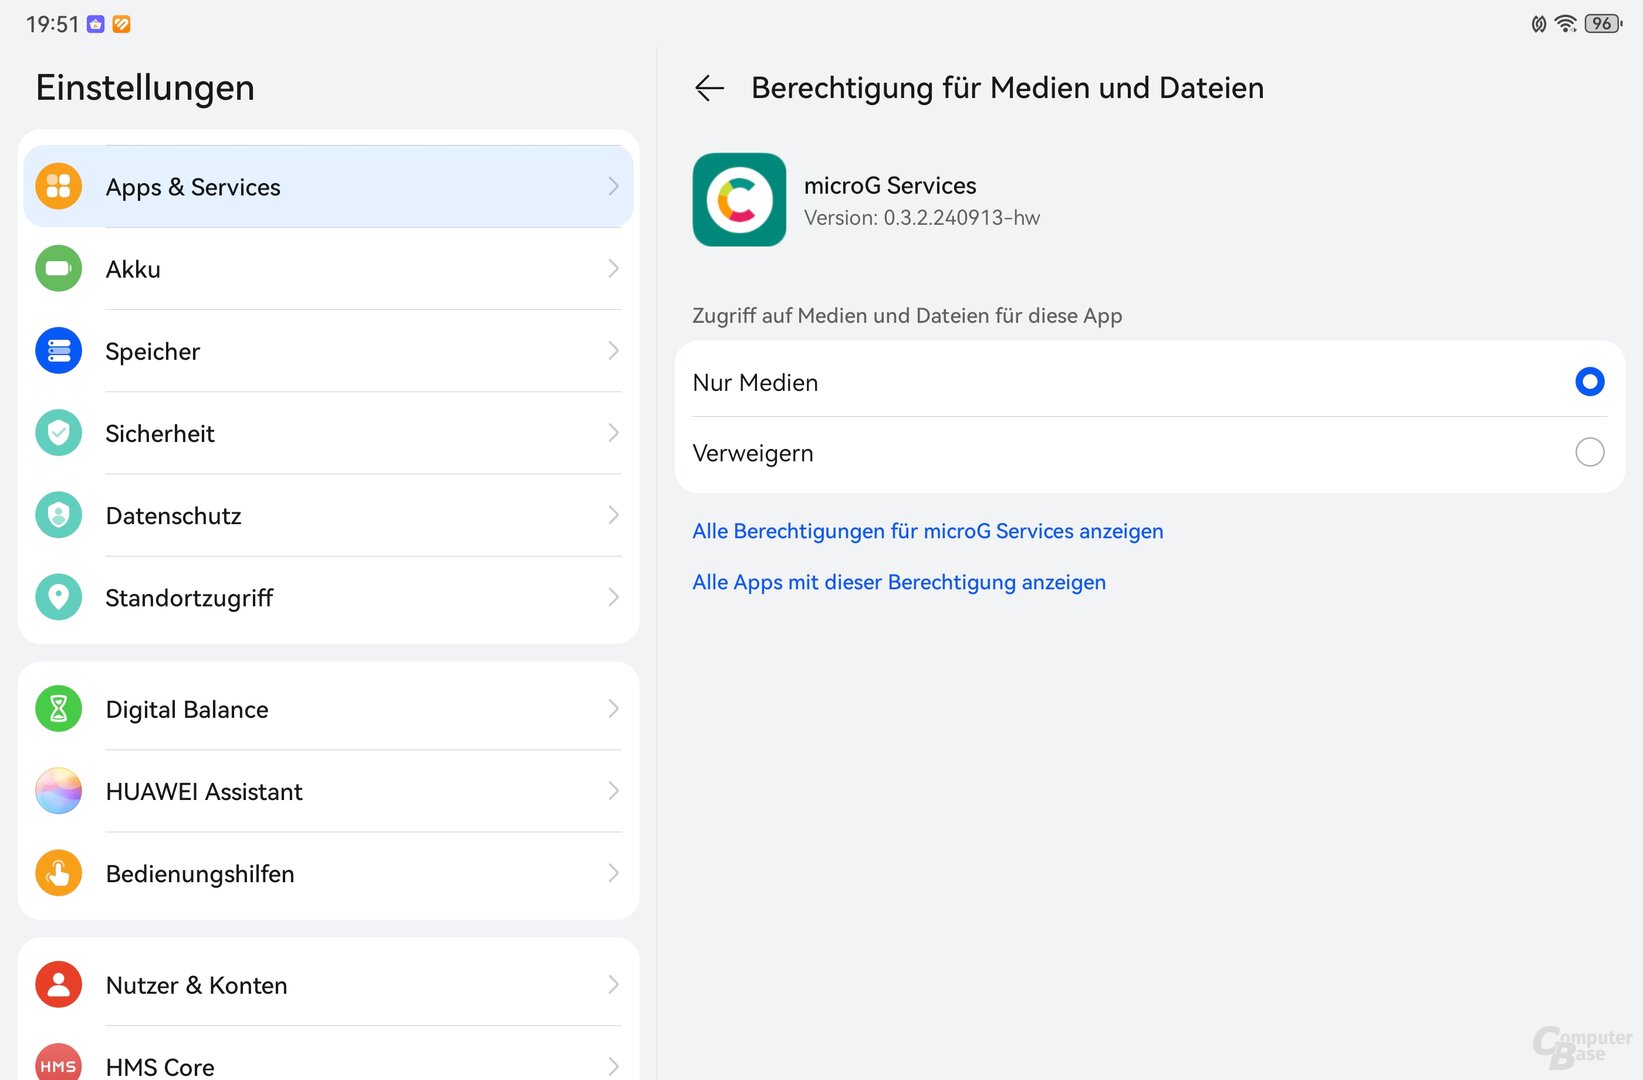Open Digital Balance using its chevron arrow

pos(613,709)
